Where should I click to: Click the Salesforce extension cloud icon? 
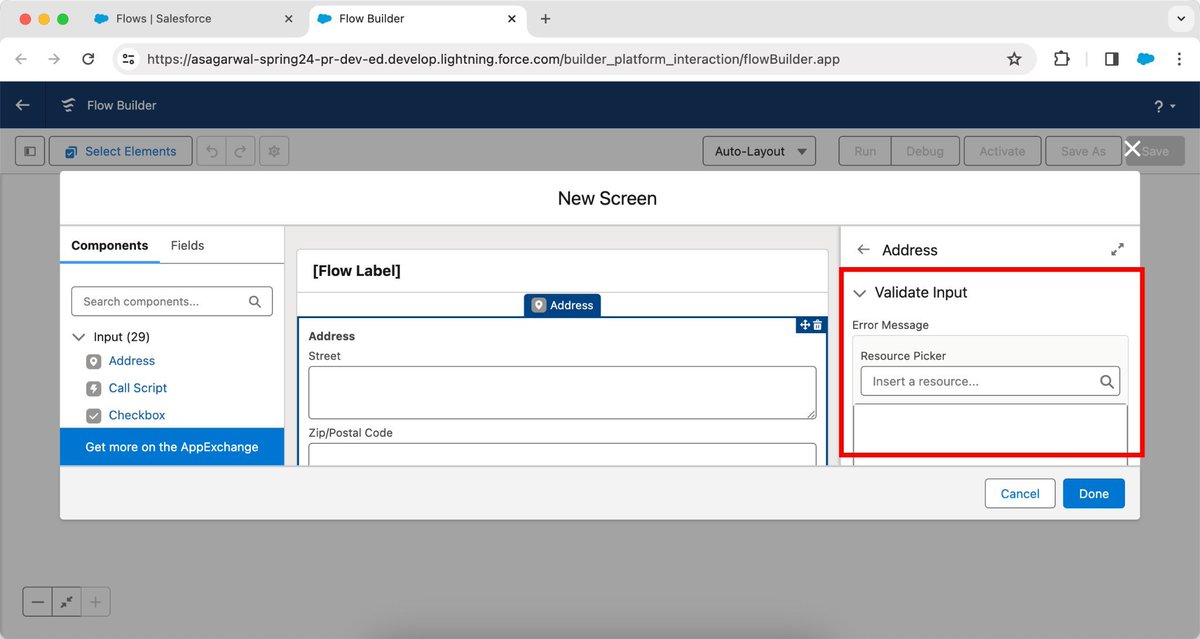[x=1146, y=59]
